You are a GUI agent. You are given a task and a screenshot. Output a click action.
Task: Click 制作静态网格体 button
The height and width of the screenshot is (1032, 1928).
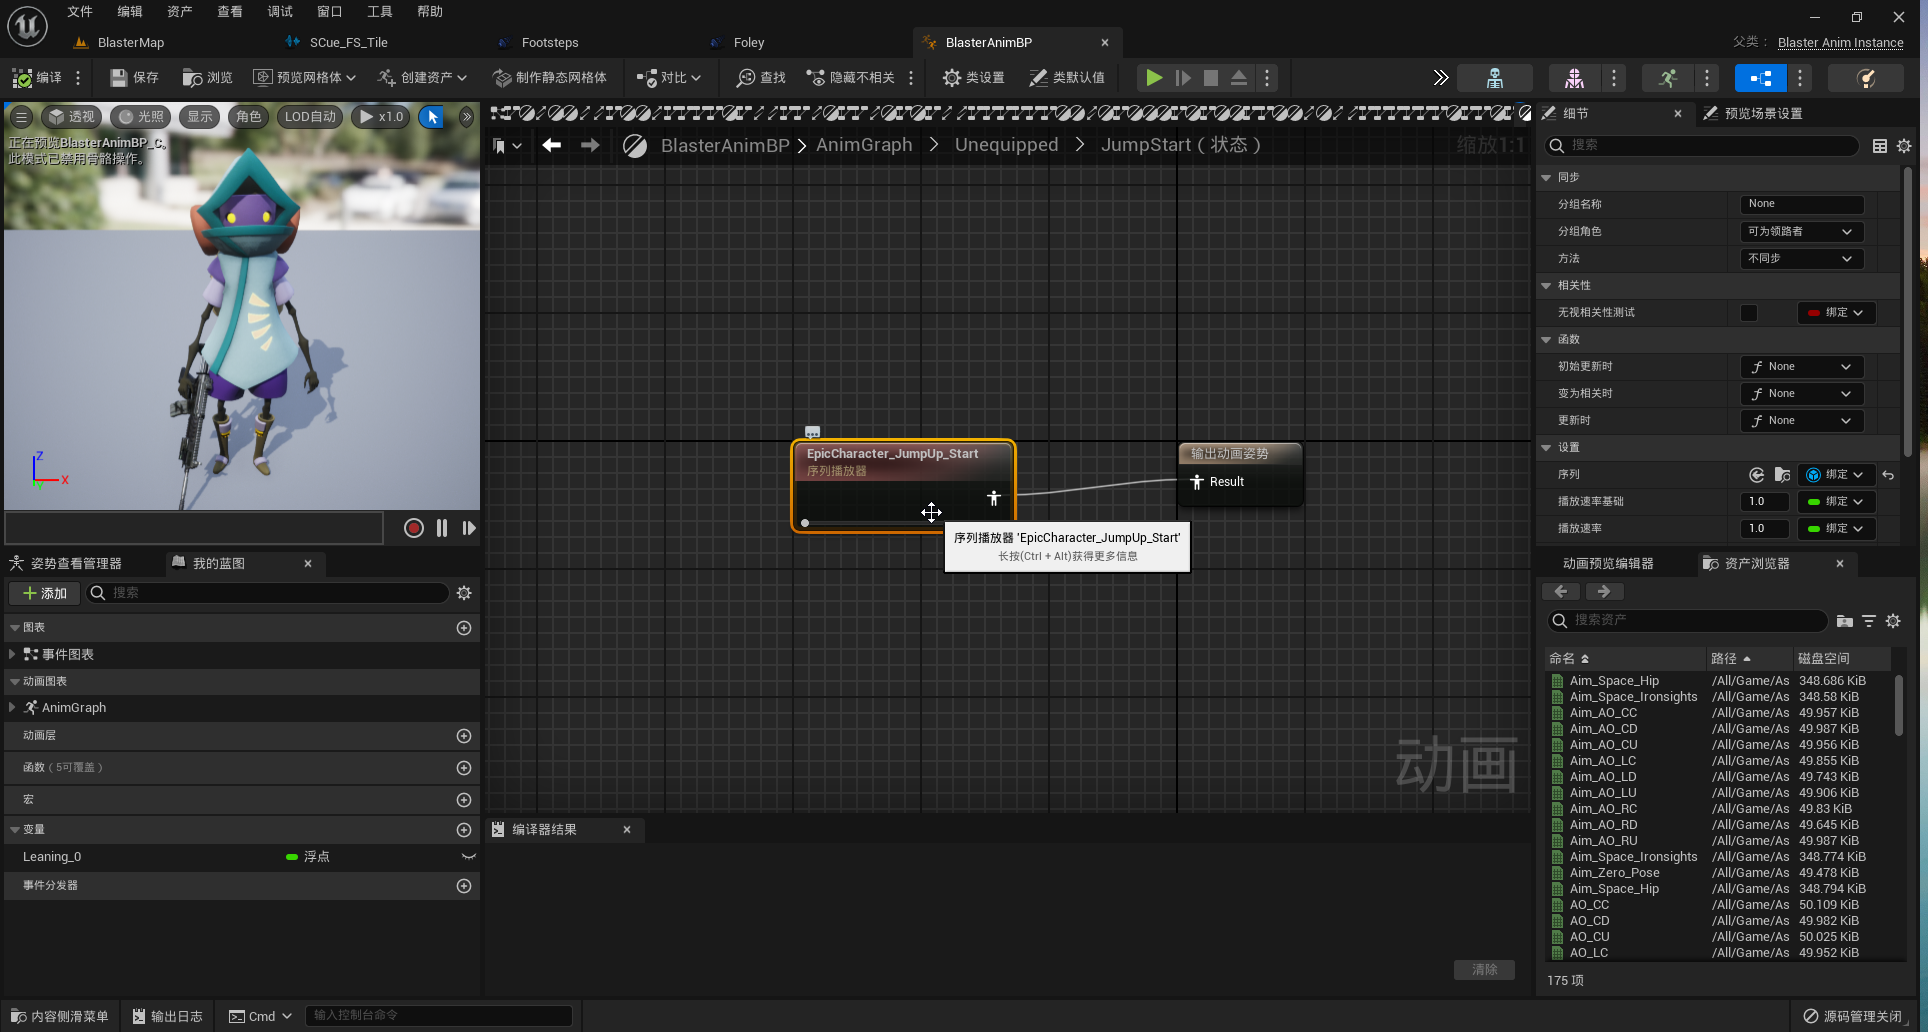tap(550, 77)
